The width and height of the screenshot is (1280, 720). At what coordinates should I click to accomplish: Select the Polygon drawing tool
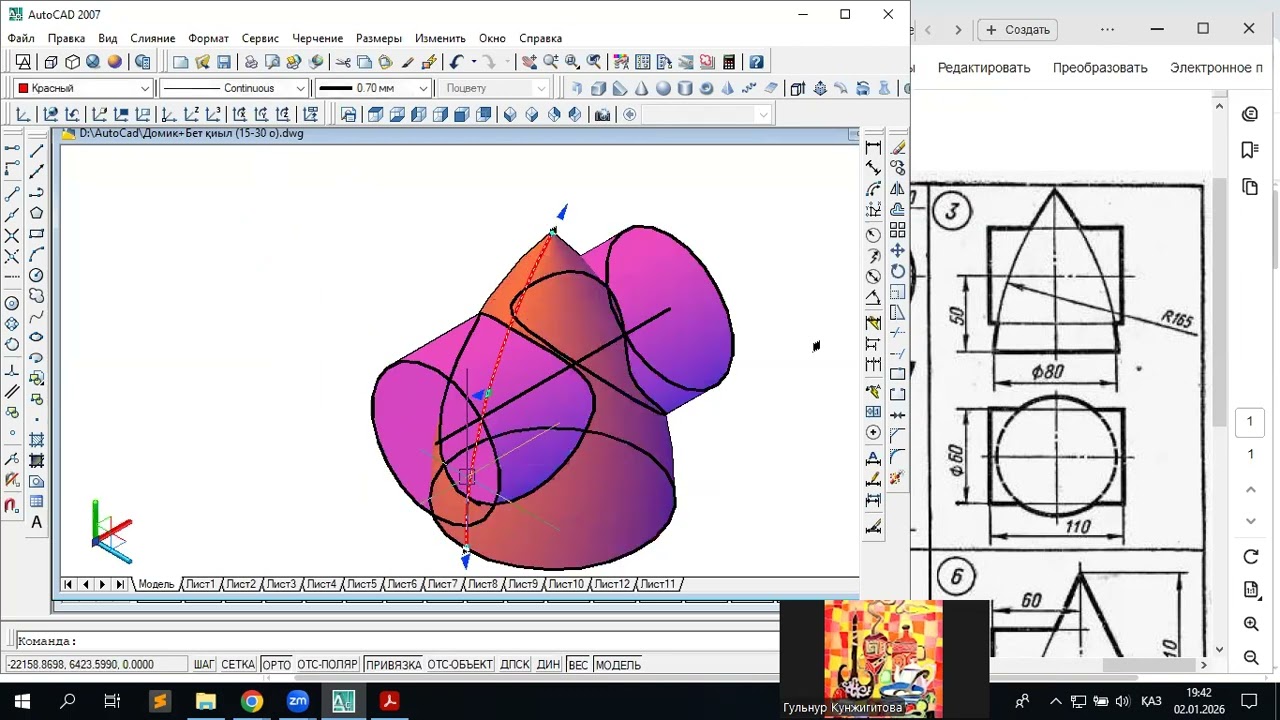pyautogui.click(x=37, y=213)
